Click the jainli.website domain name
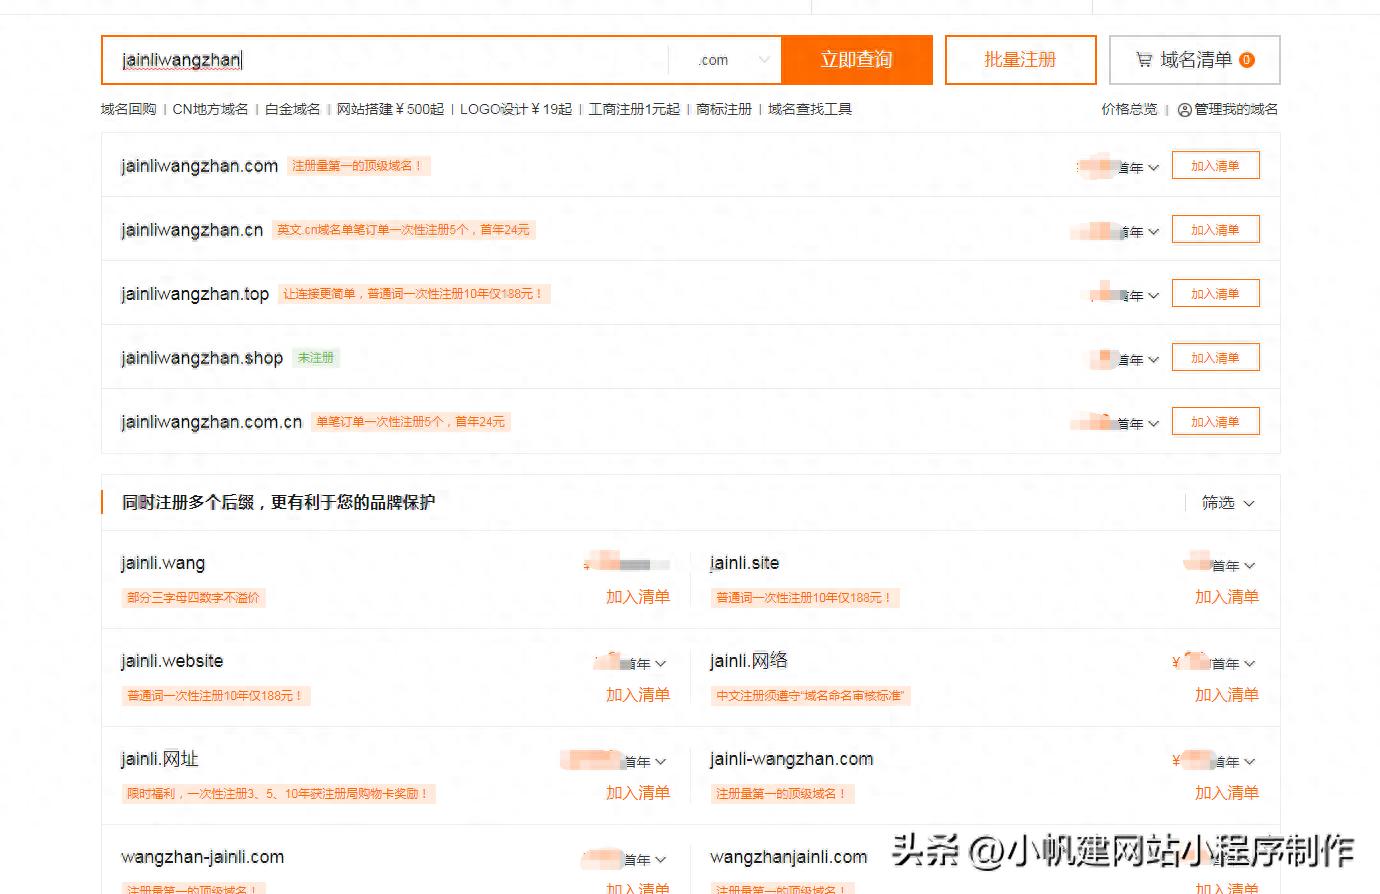 point(172,661)
